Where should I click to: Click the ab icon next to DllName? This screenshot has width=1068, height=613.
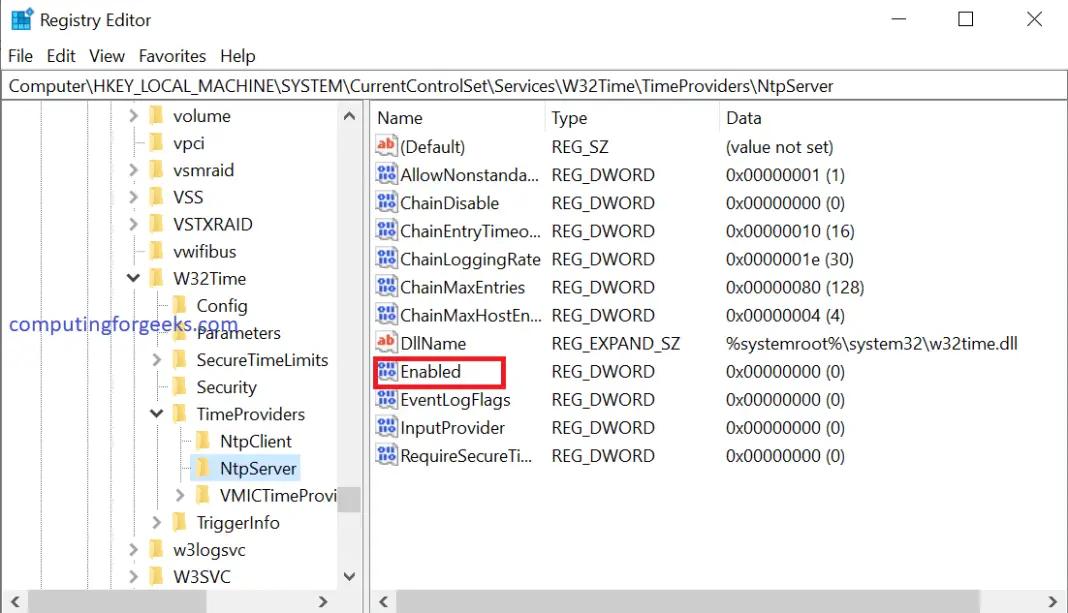click(x=387, y=343)
